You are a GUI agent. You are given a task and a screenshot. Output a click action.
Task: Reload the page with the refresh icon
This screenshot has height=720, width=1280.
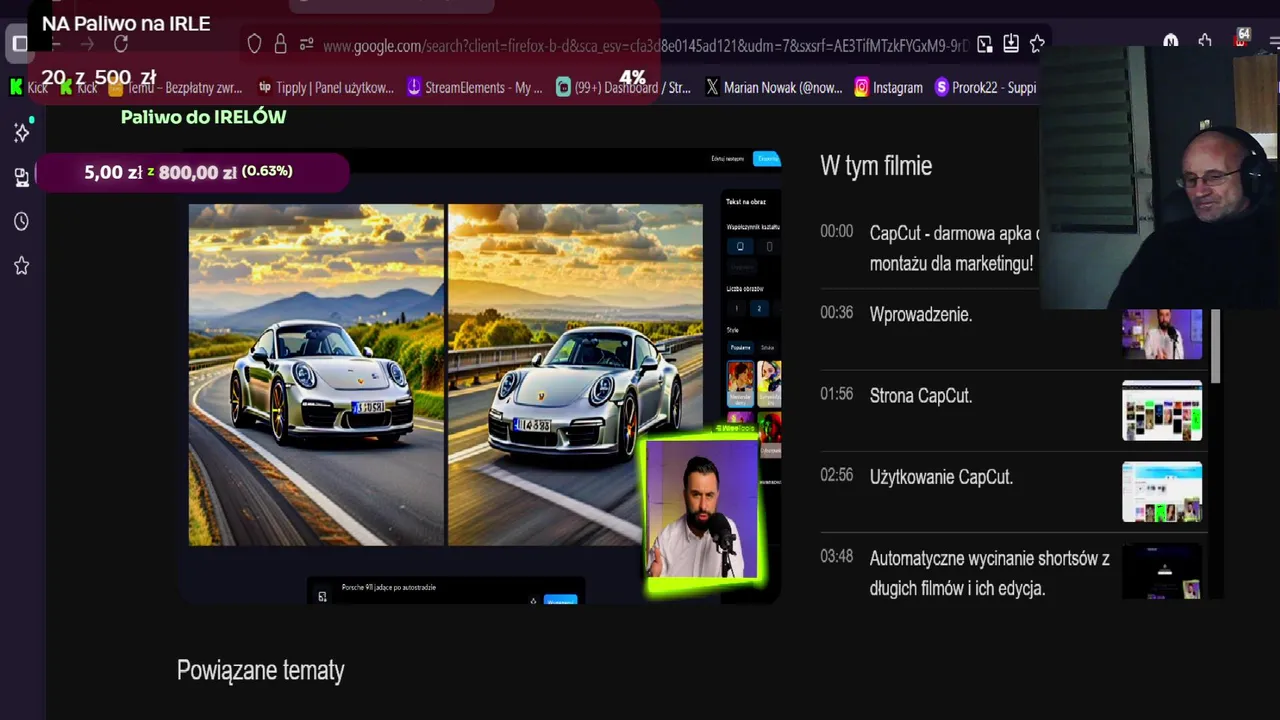pyautogui.click(x=121, y=44)
